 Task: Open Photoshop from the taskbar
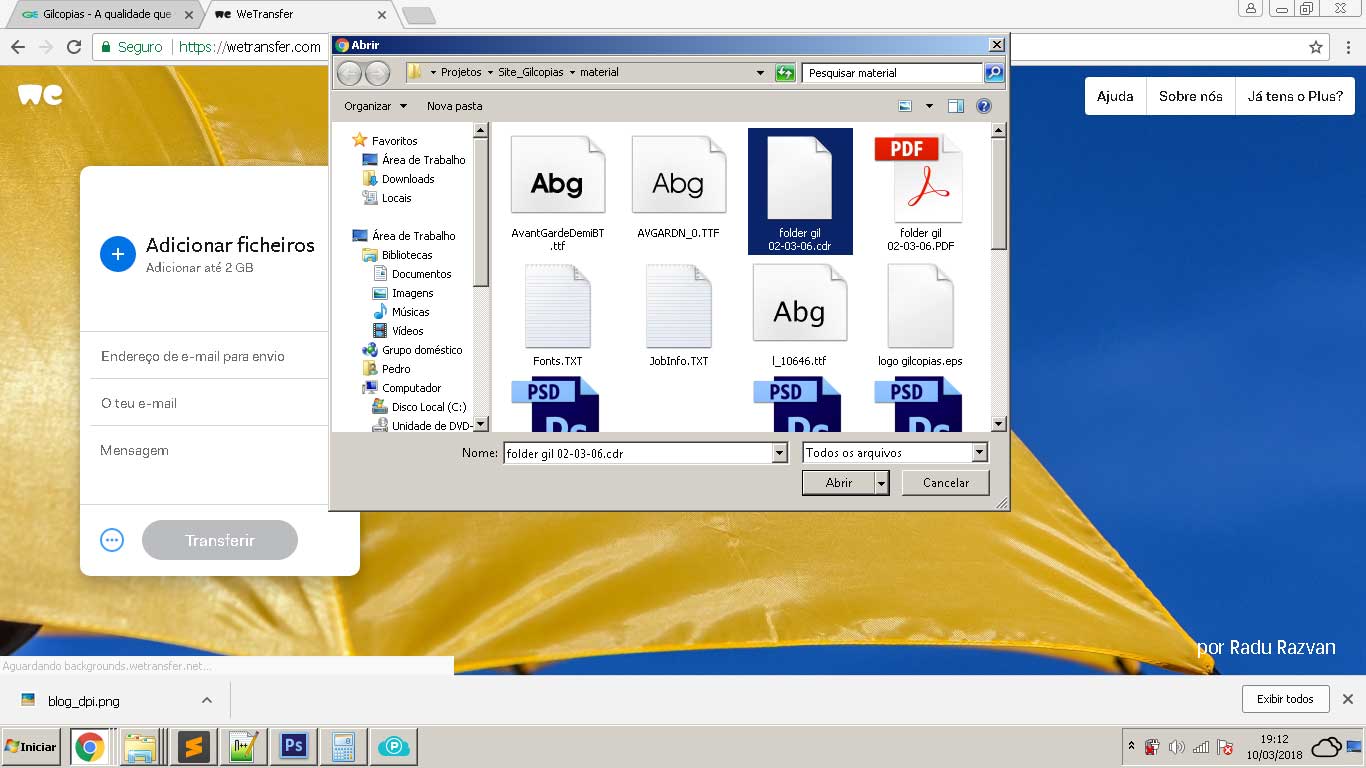[x=293, y=746]
